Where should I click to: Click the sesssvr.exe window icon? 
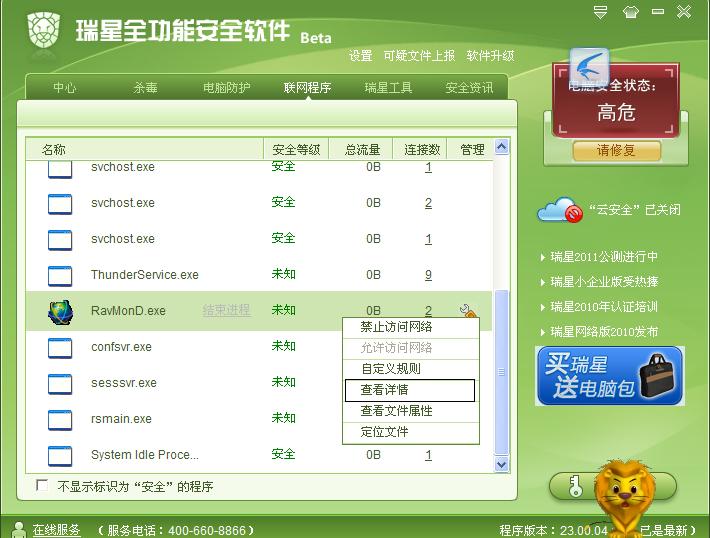pos(60,384)
